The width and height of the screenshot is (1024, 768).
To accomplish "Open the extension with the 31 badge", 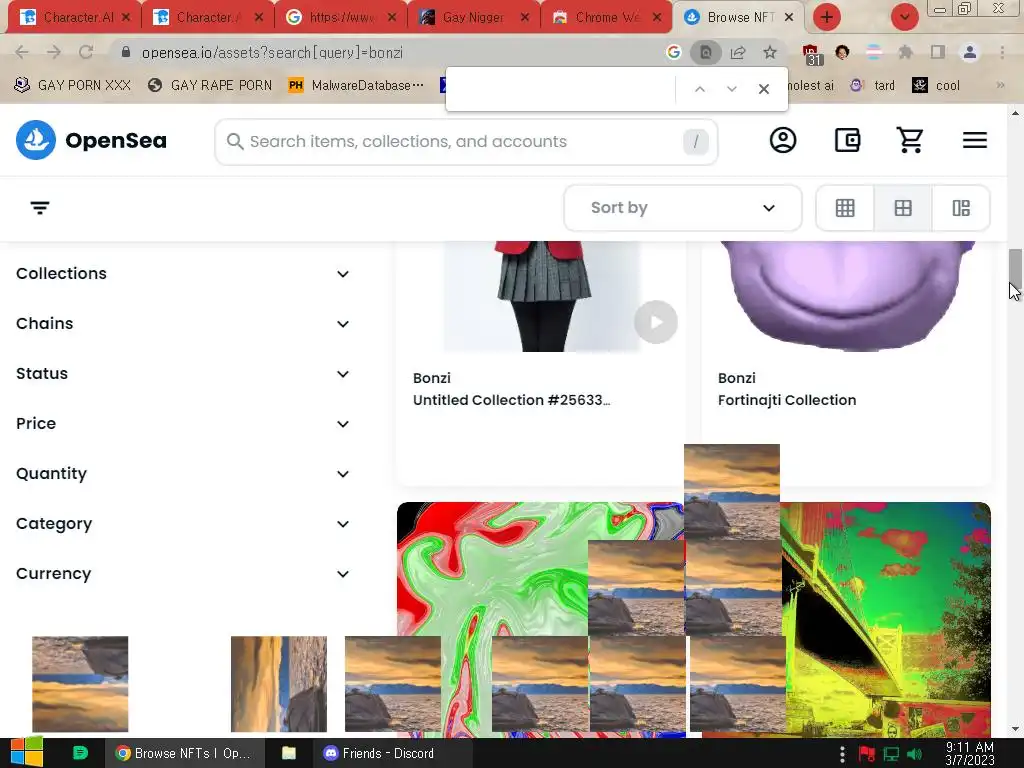I will [811, 55].
